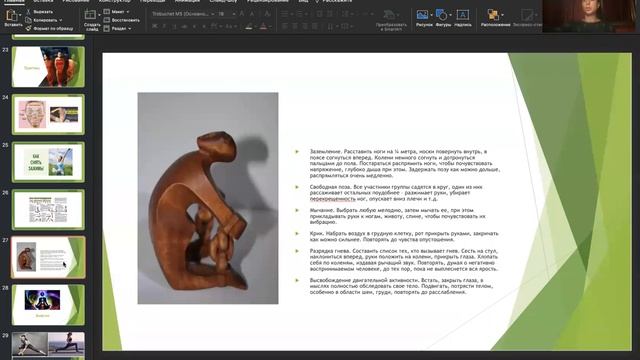Screen dimensions: 640x360
Task: Decrease font size with smaller A icon
Action: [252, 14]
